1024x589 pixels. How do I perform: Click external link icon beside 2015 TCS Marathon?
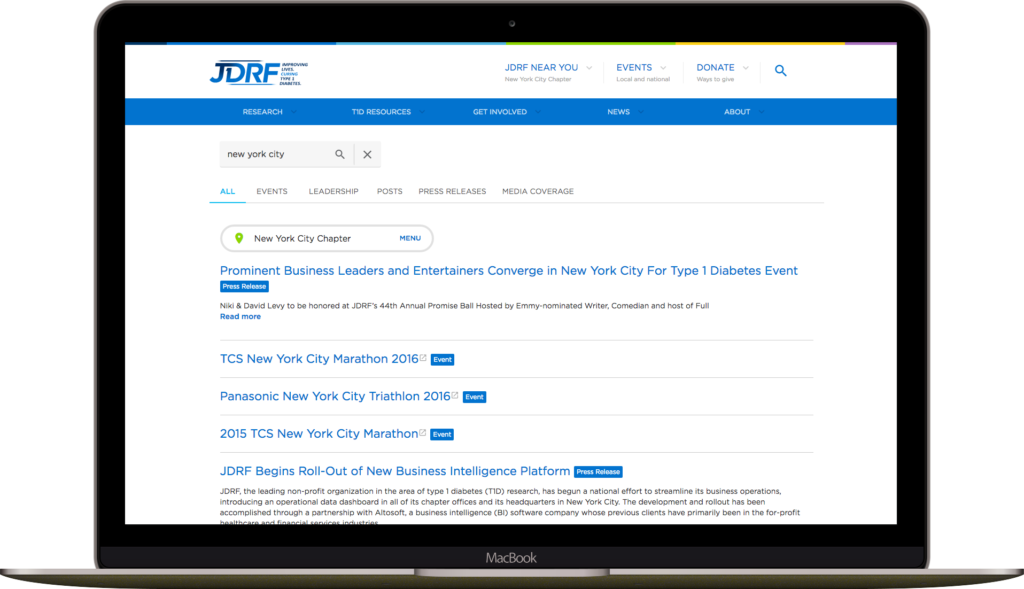click(423, 432)
